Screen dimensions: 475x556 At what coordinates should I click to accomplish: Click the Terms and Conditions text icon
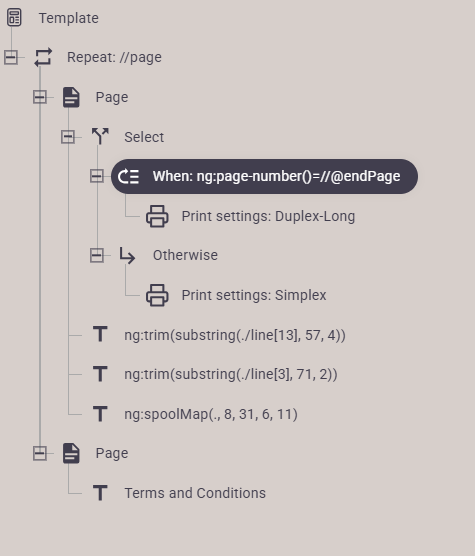(x=100, y=493)
